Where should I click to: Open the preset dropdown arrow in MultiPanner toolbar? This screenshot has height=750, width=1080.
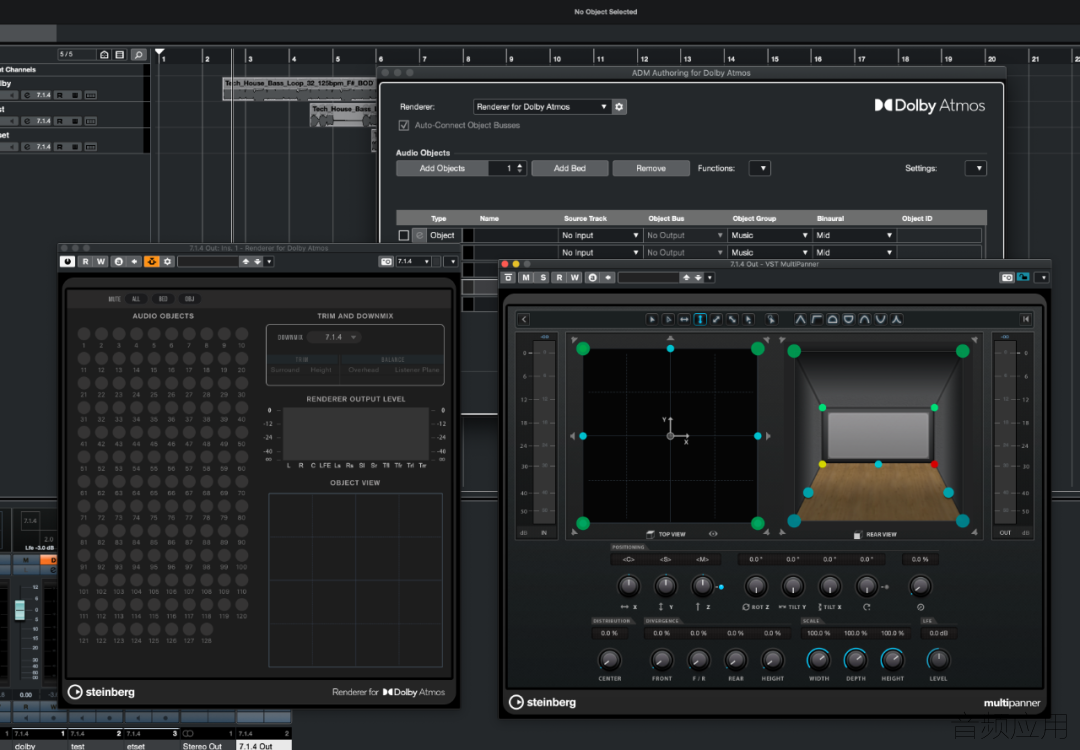[709, 278]
